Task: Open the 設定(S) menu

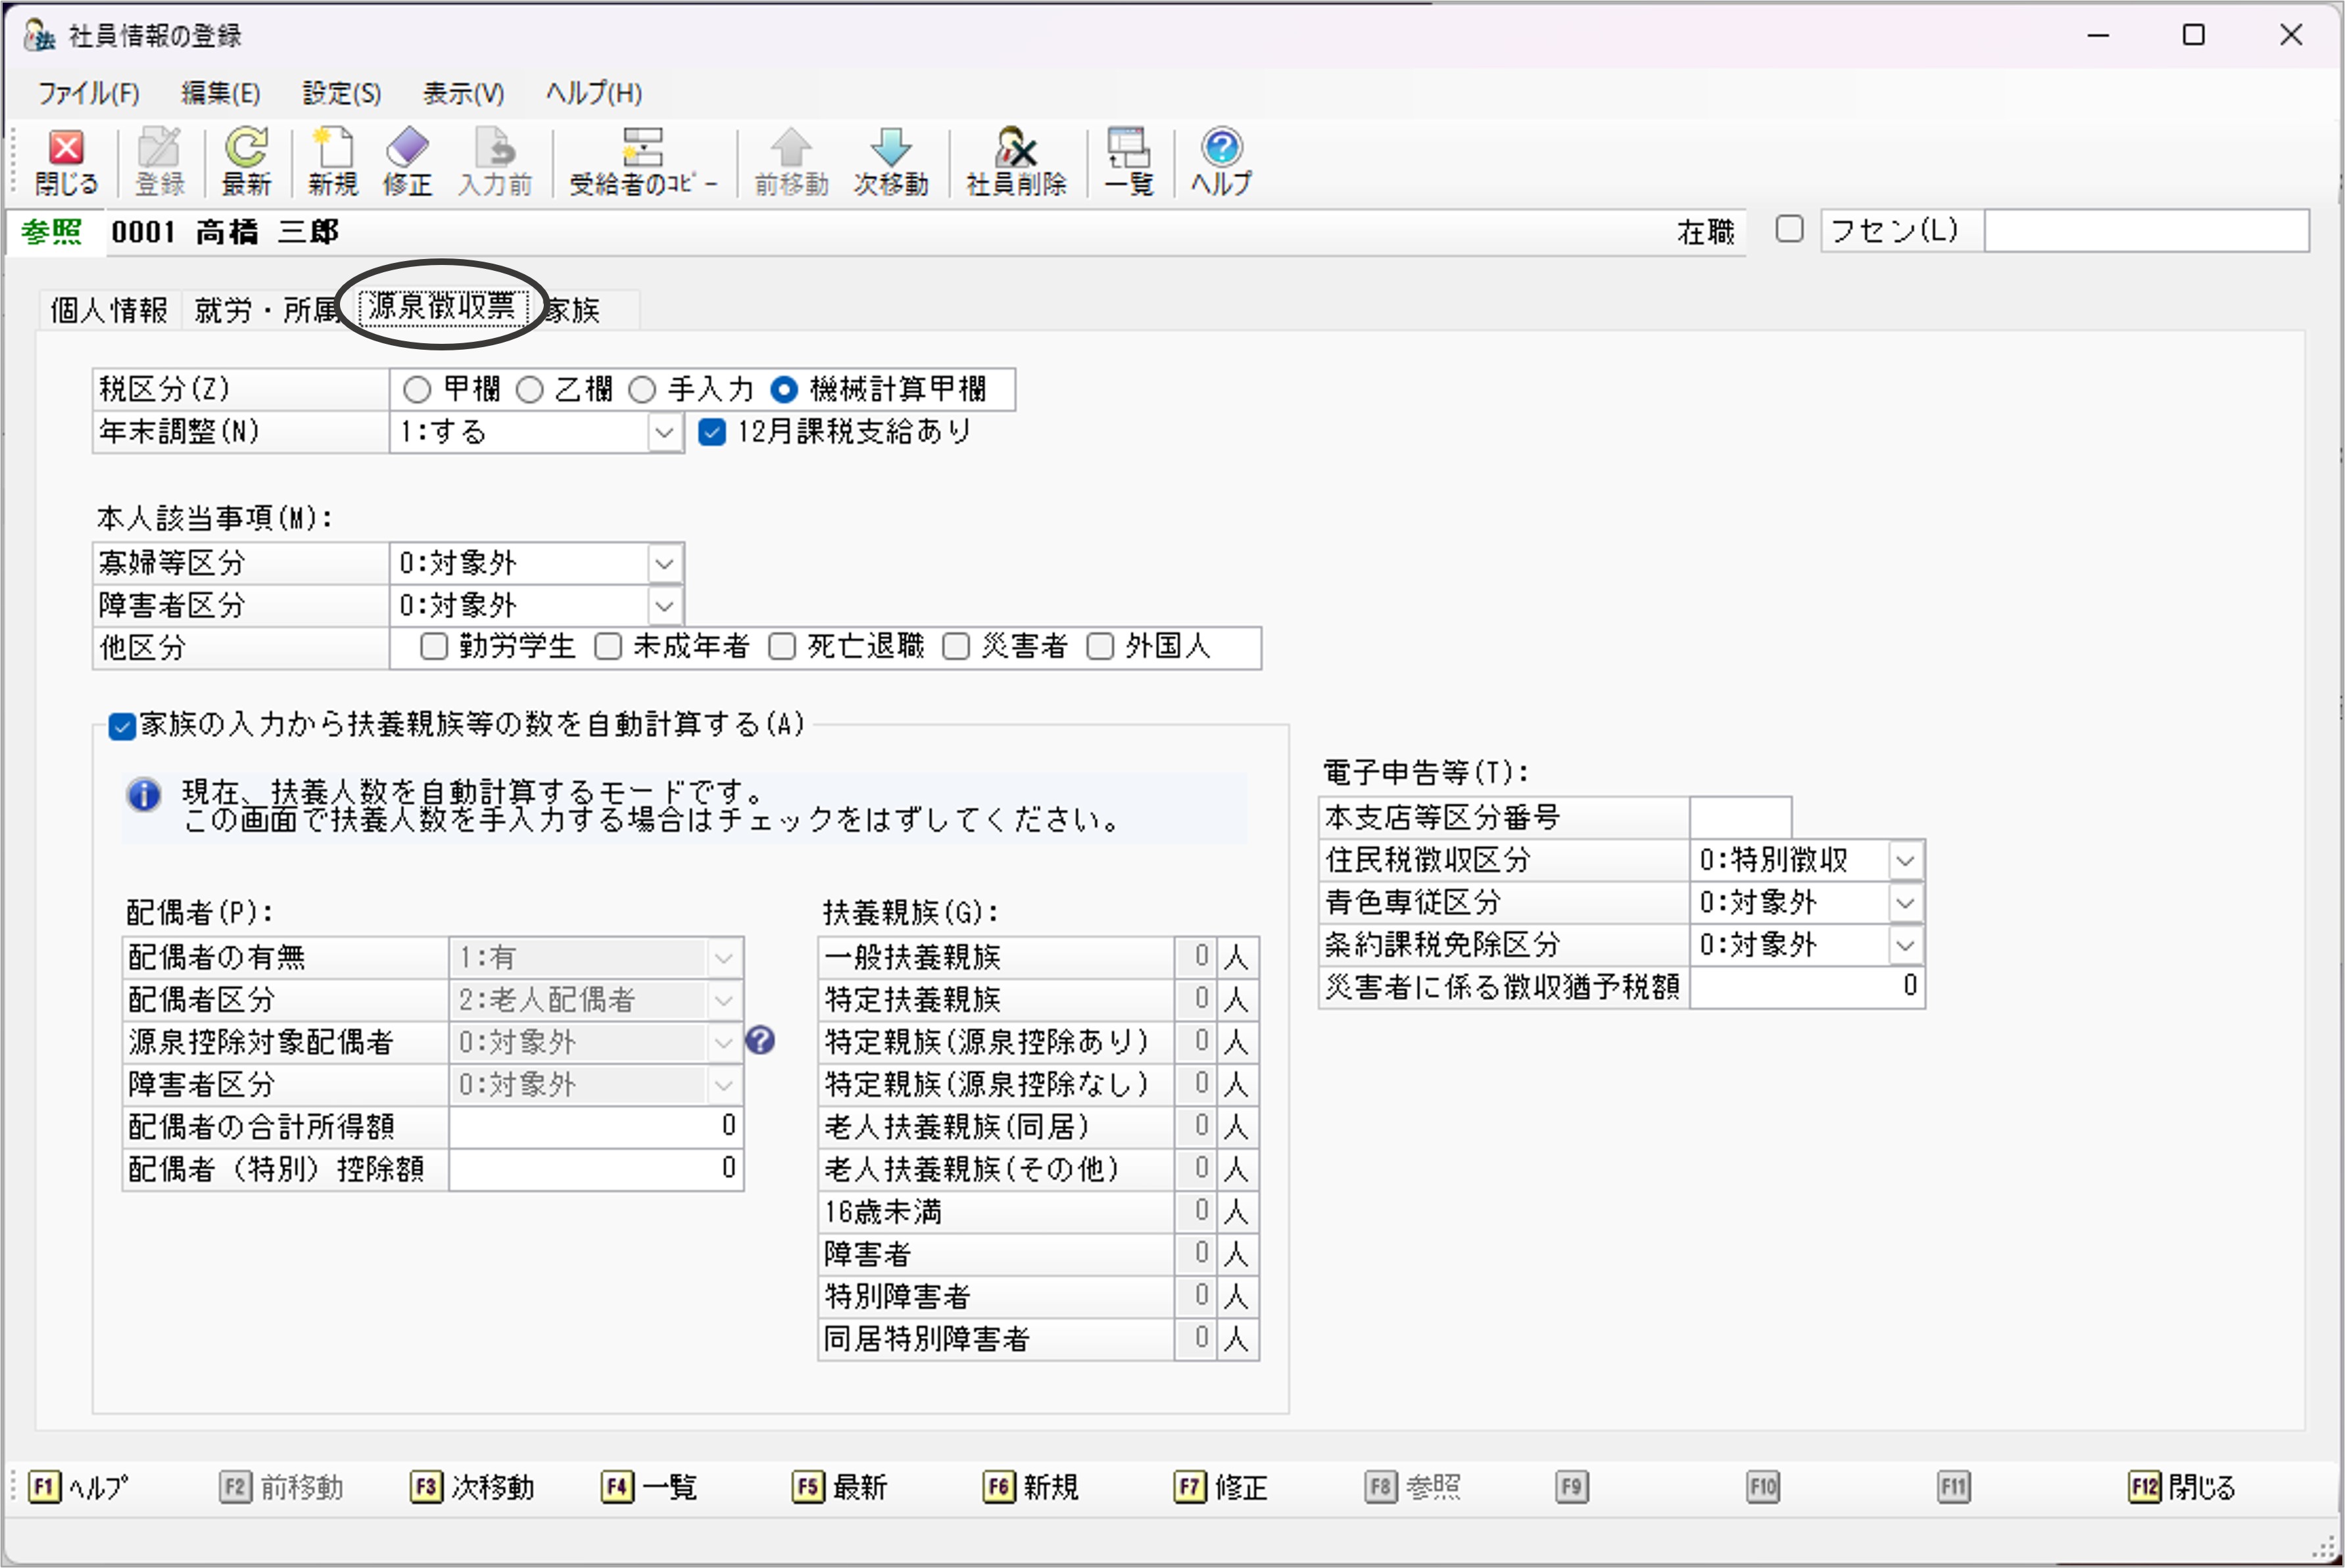Action: (341, 94)
